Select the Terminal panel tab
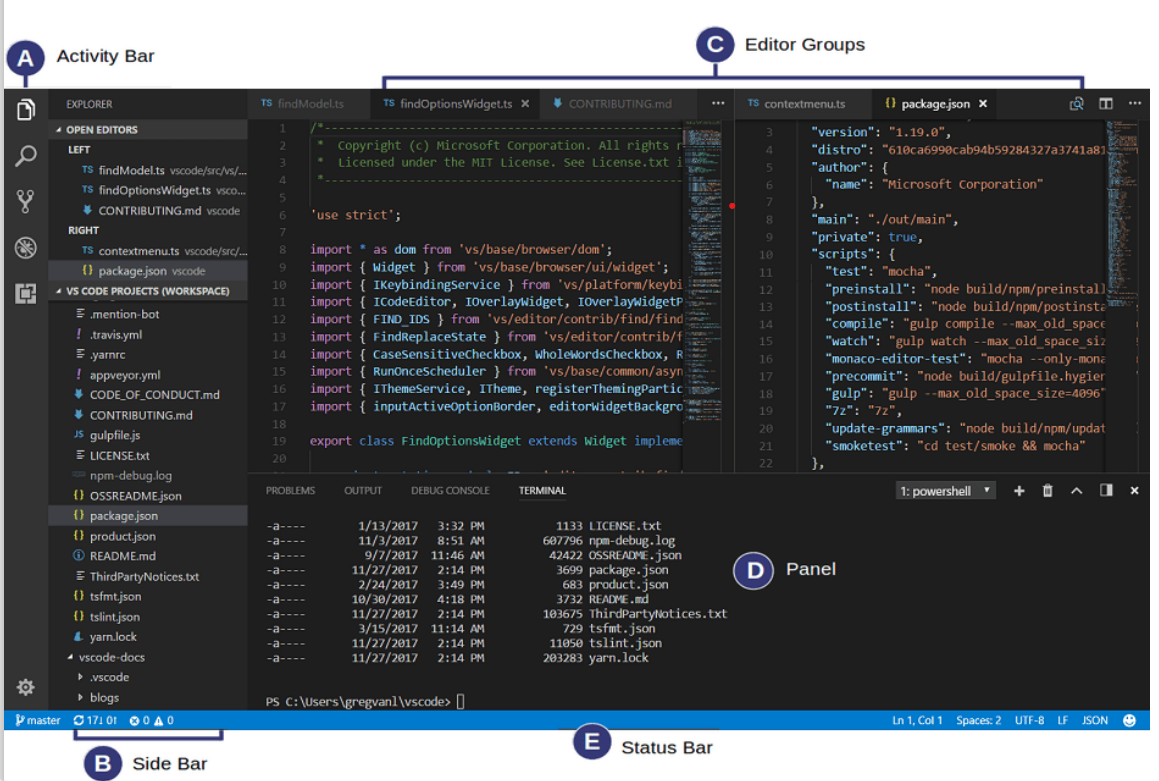The height and width of the screenshot is (781, 1159). (542, 491)
